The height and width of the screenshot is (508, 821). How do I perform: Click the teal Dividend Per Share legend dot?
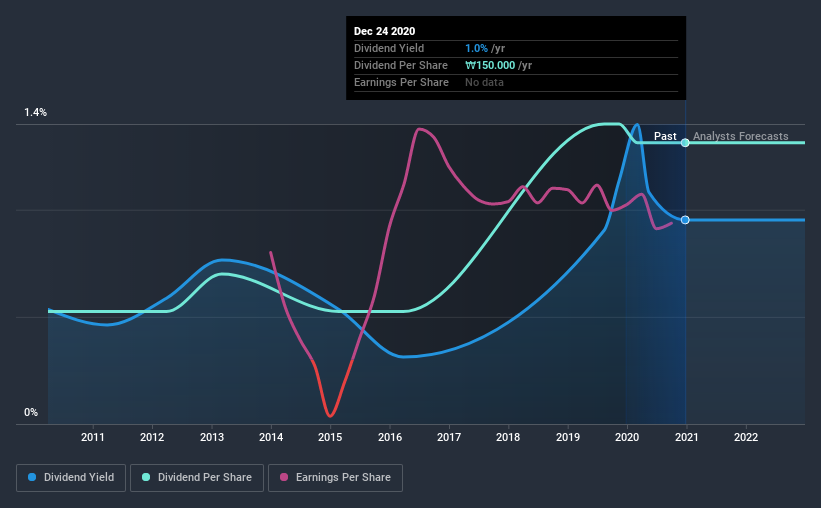[146, 478]
